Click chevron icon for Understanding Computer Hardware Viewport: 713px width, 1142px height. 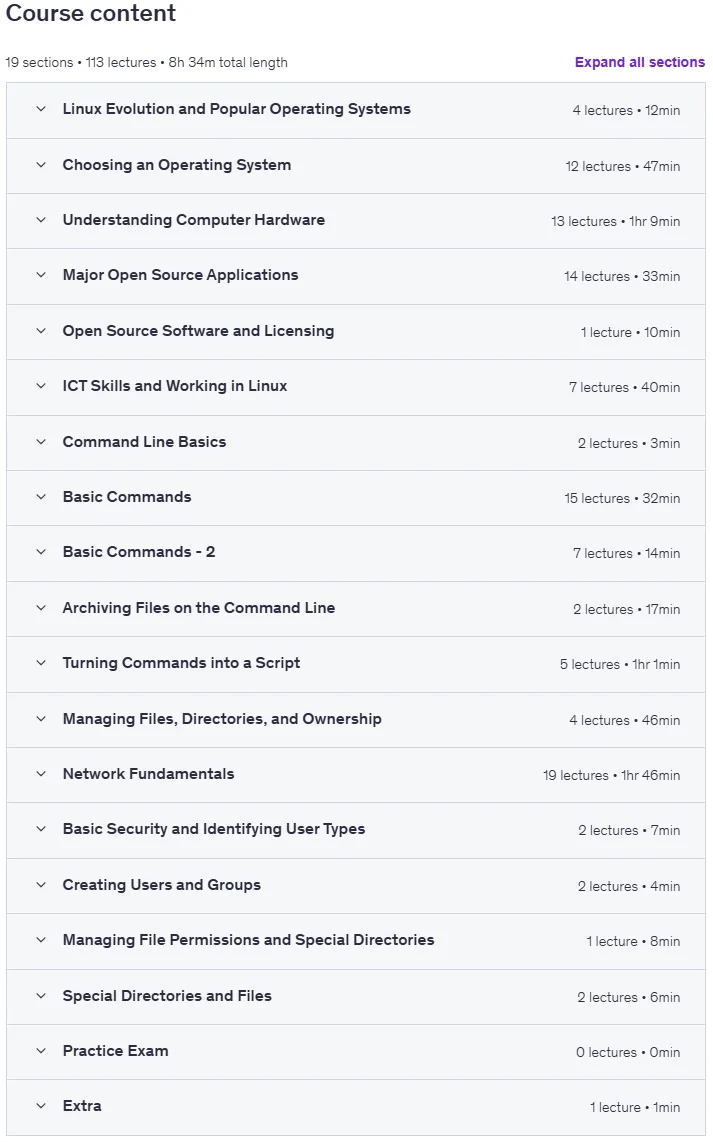41,220
